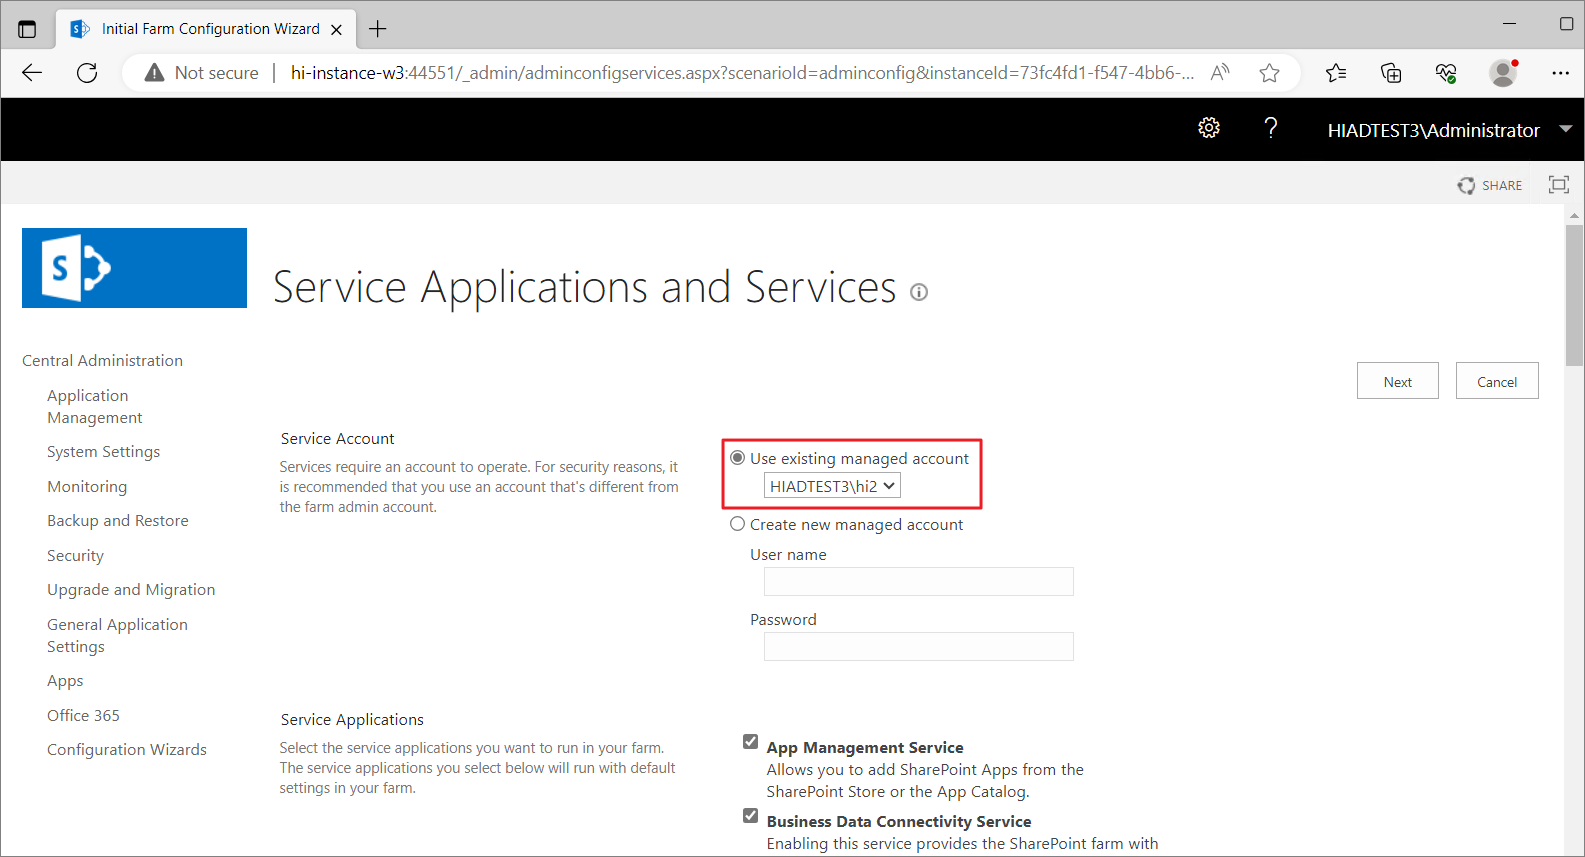Close the Initial Farm Configuration Wizard tab
Viewport: 1585px width, 857px height.
pyautogui.click(x=336, y=29)
